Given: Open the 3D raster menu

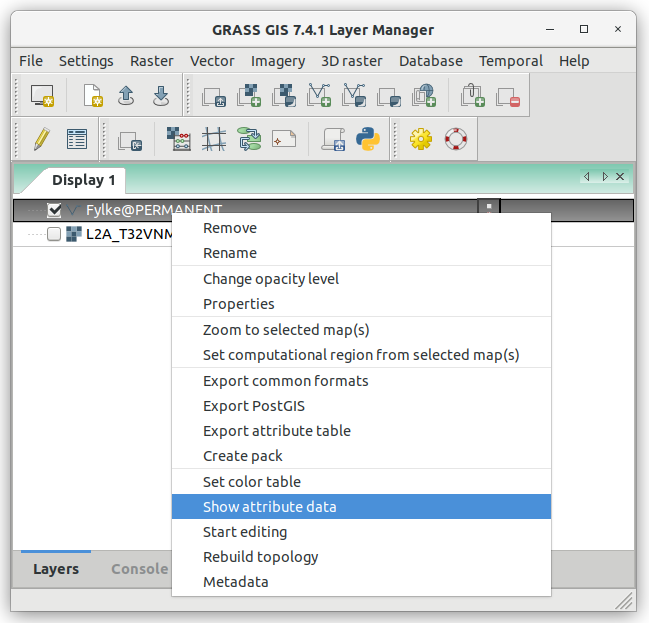Looking at the screenshot, I should [352, 61].
